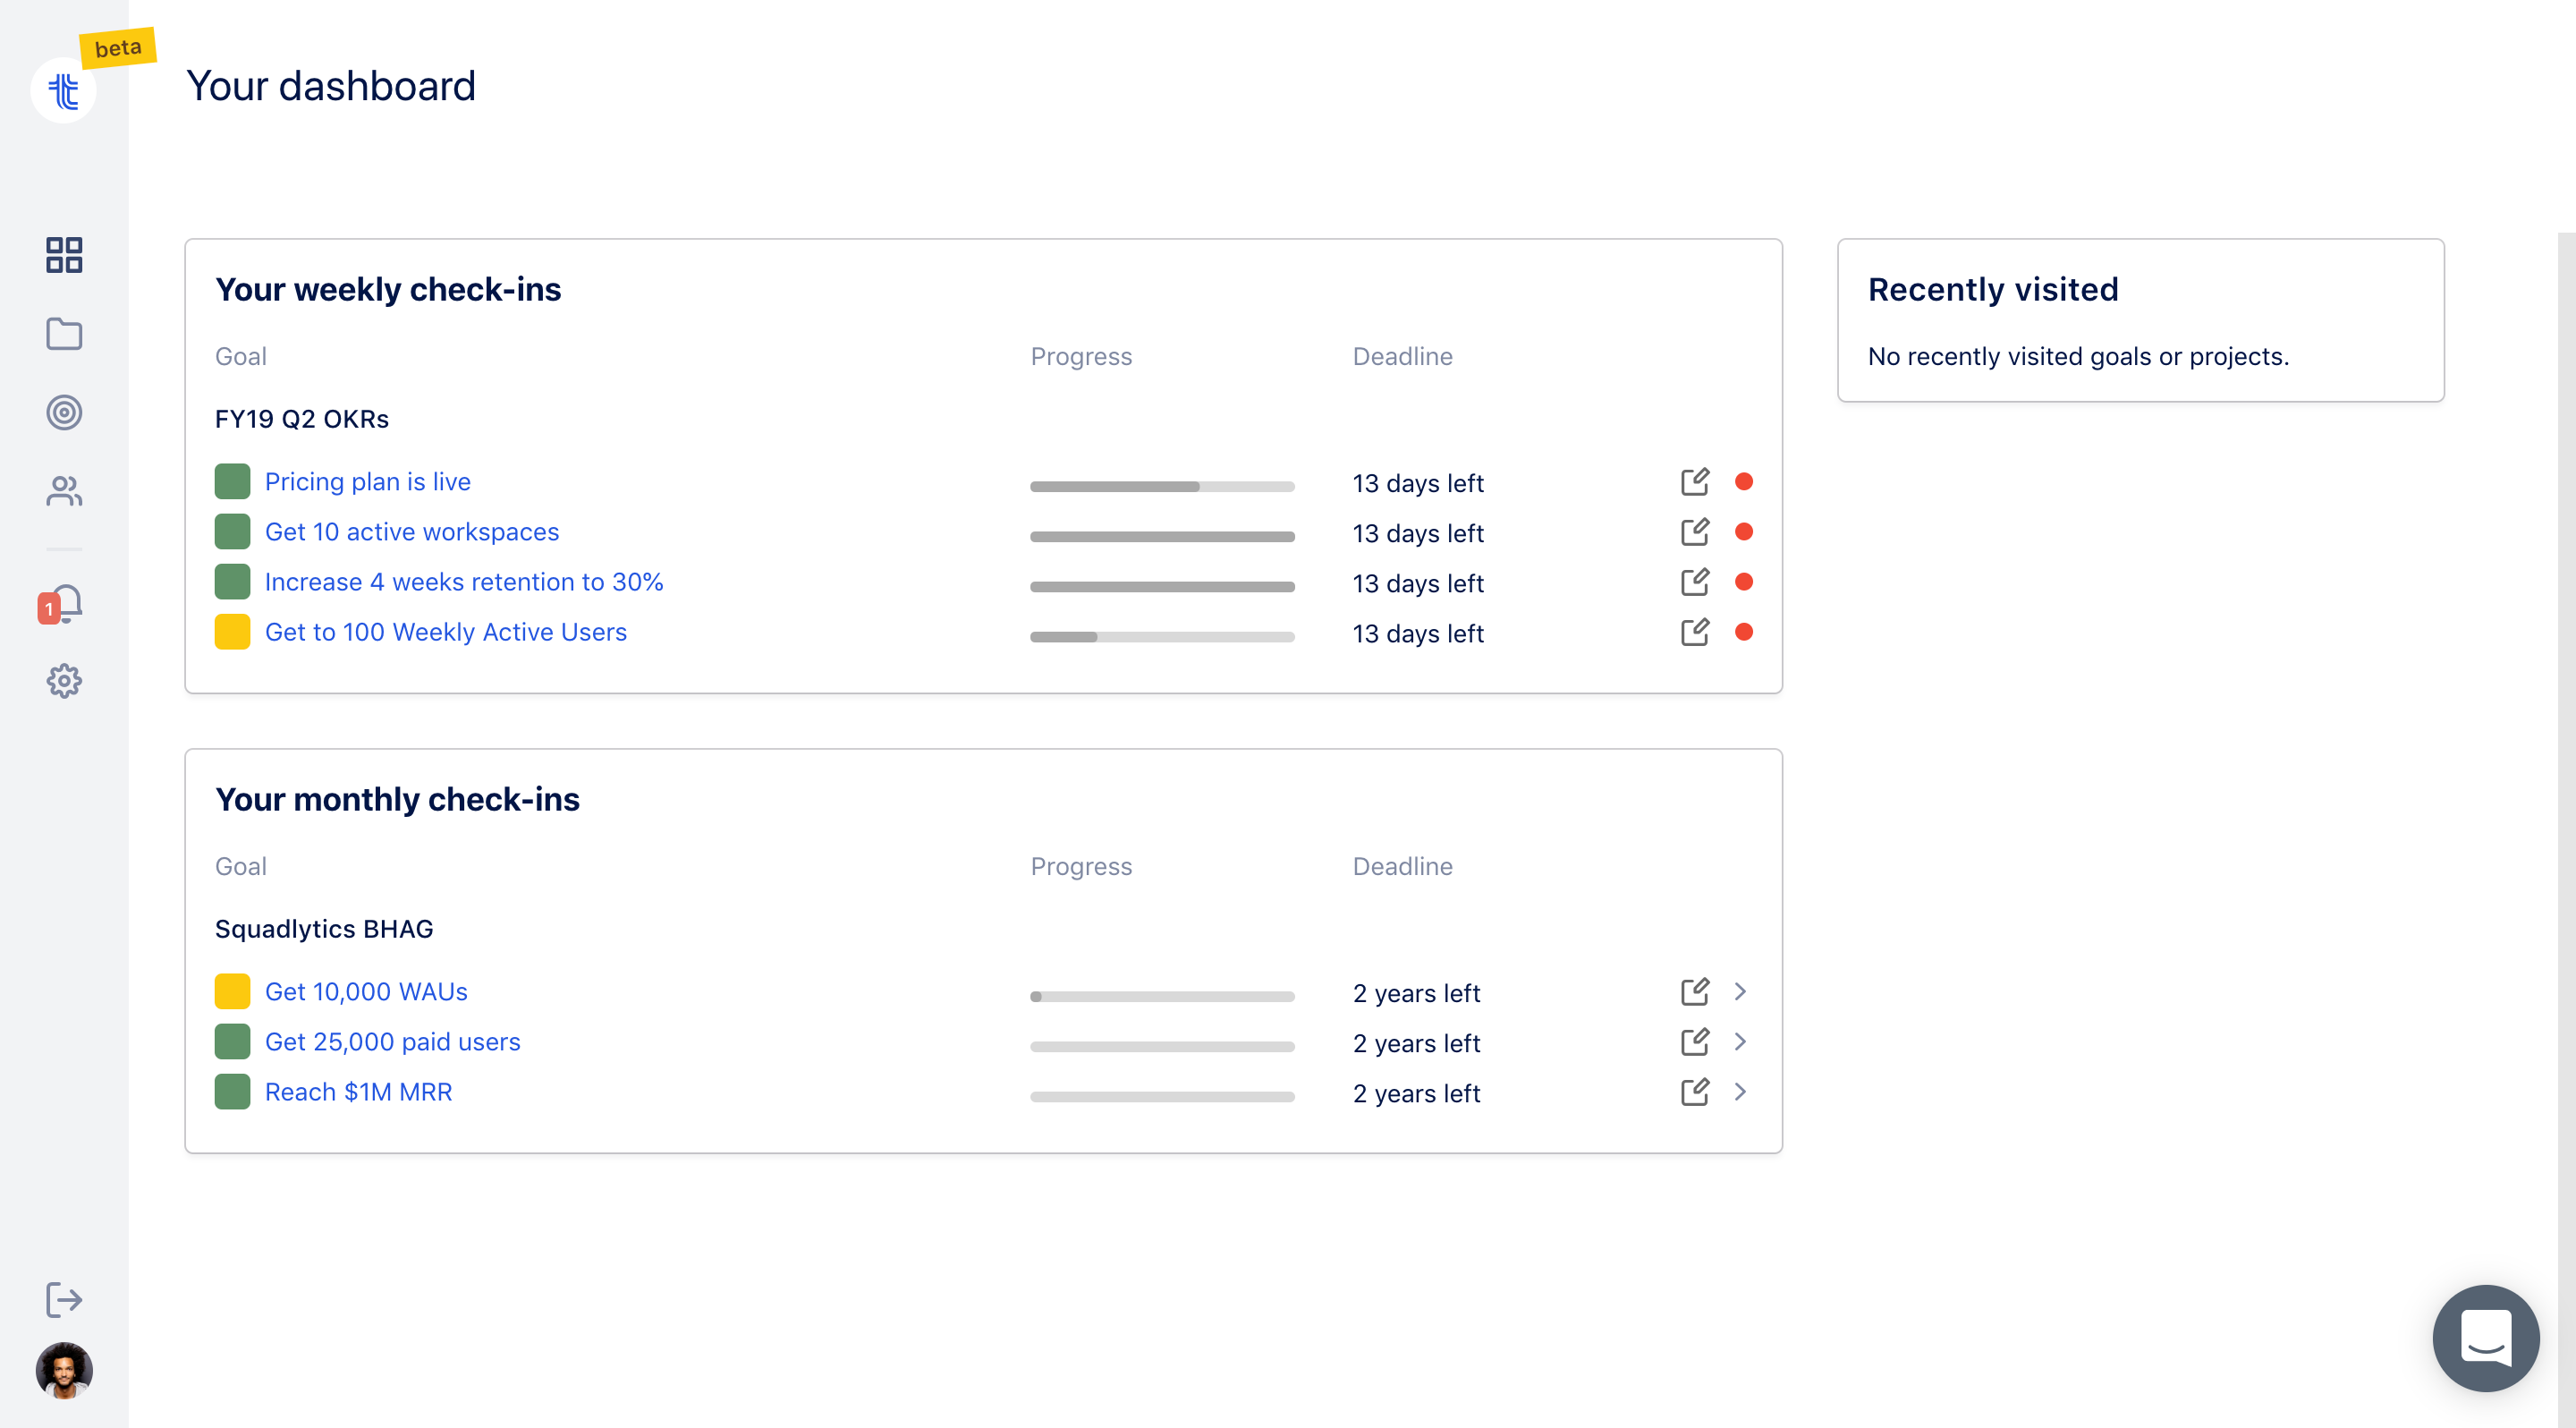
Task: Click the logout icon in sidebar
Action: (x=64, y=1299)
